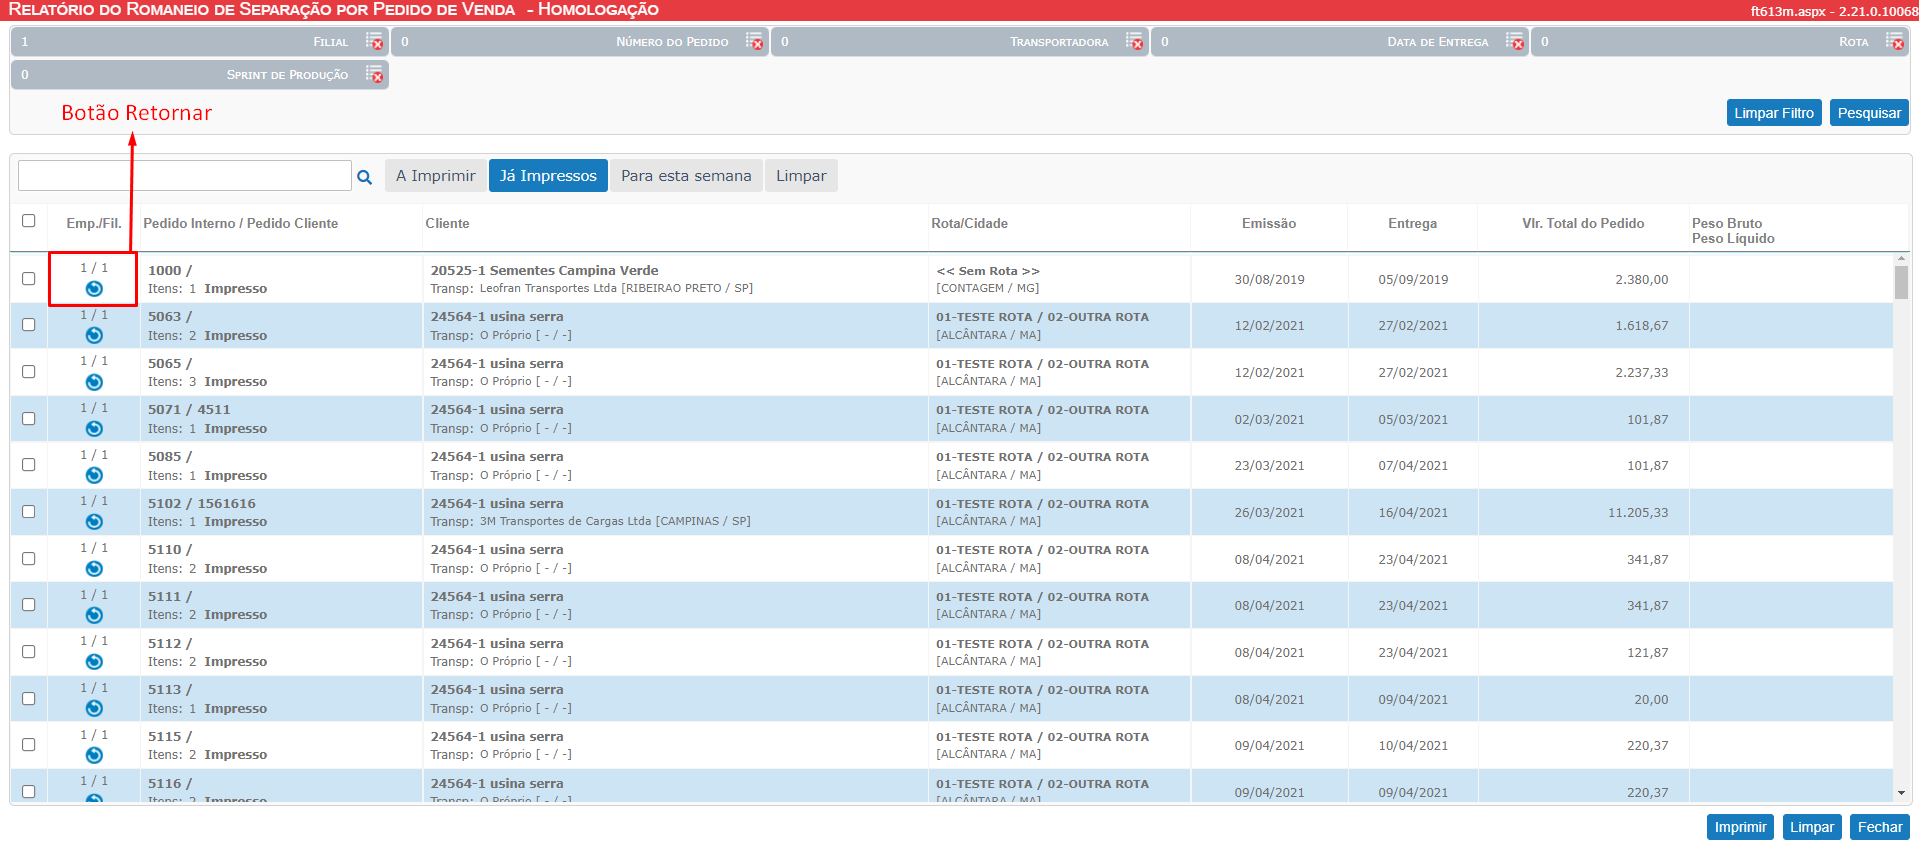Viewport: 1919px width, 845px height.
Task: Click the search magnifier icon
Action: (365, 177)
